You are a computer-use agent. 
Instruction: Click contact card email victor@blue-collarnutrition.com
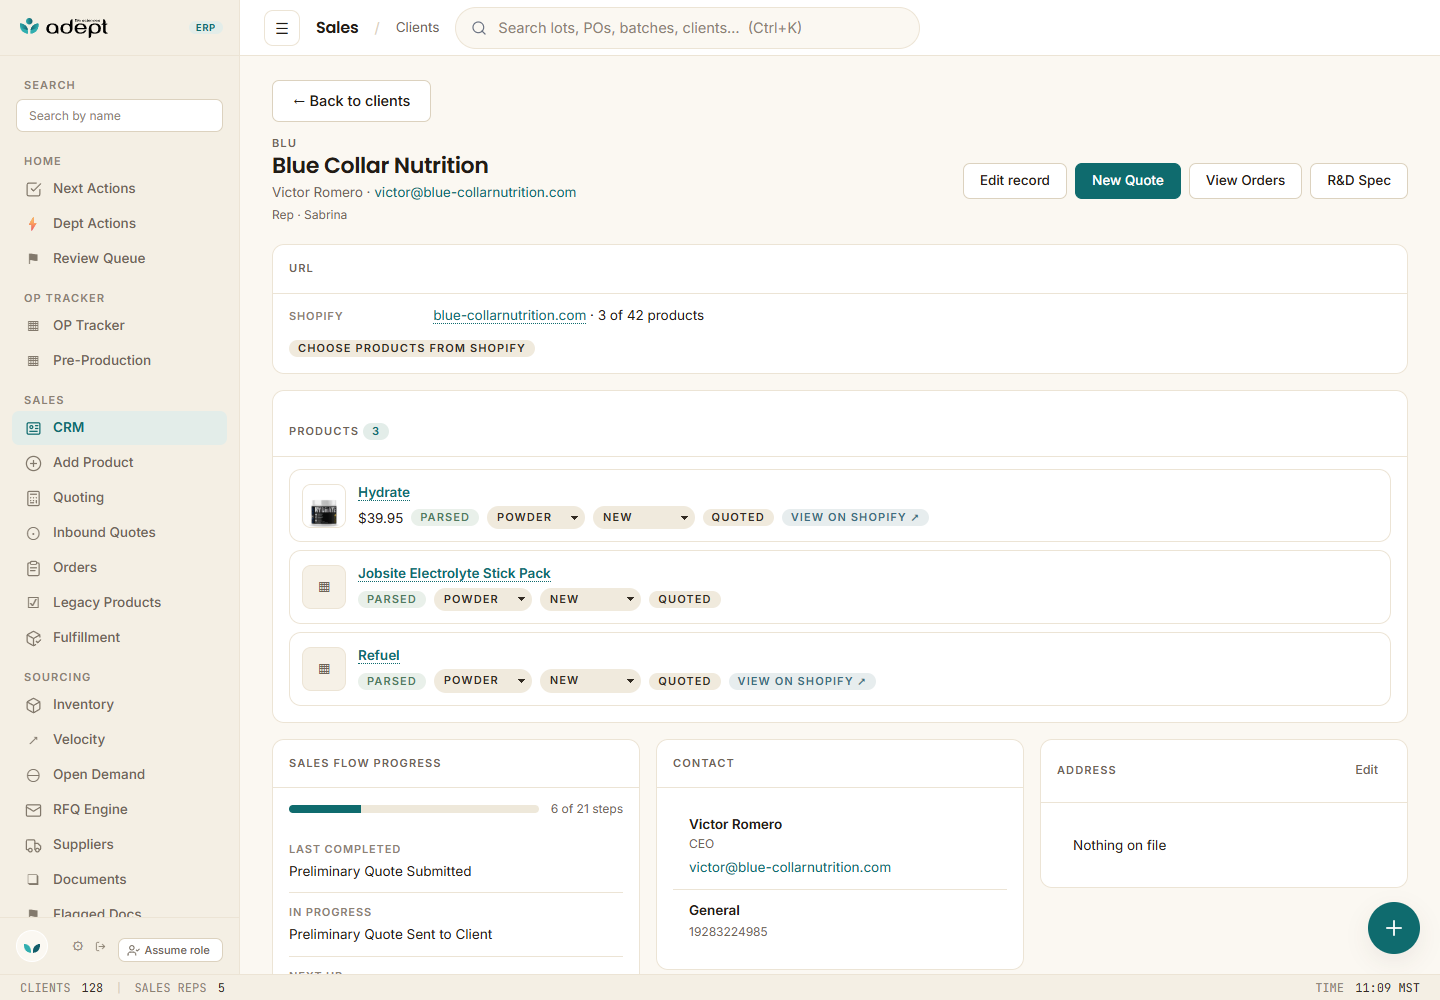click(790, 868)
